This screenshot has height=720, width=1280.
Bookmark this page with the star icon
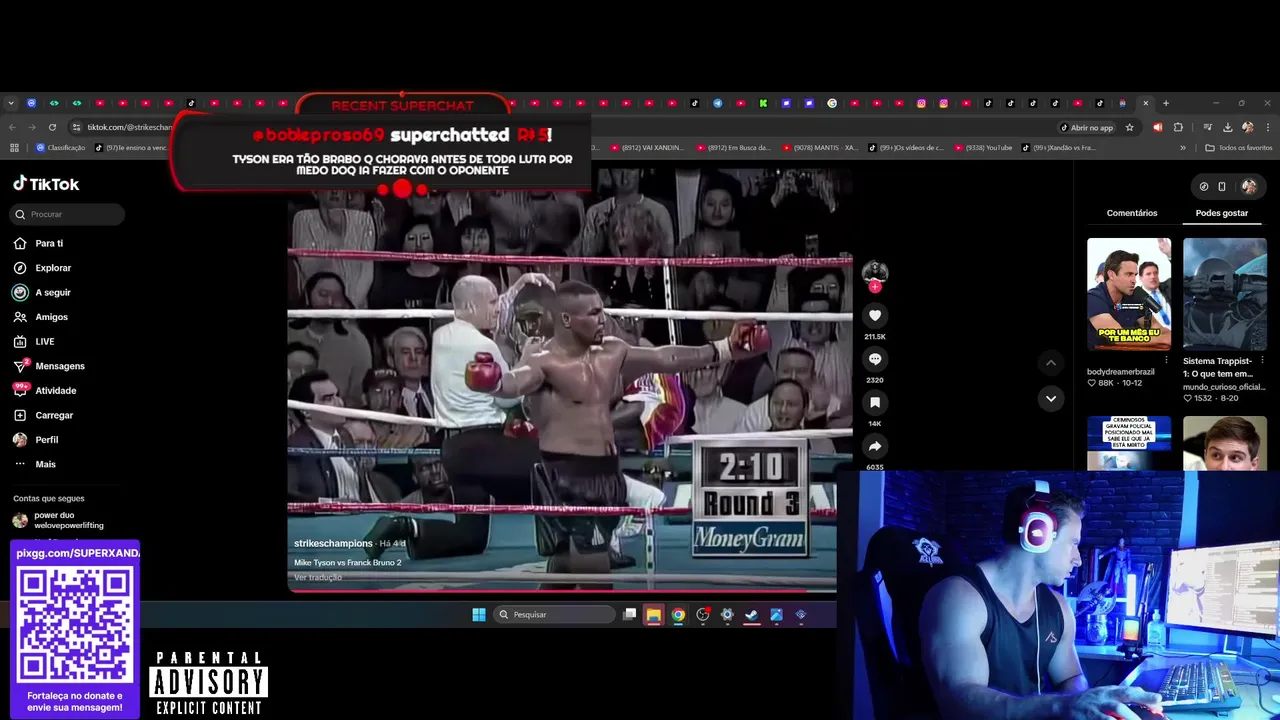point(1130,127)
